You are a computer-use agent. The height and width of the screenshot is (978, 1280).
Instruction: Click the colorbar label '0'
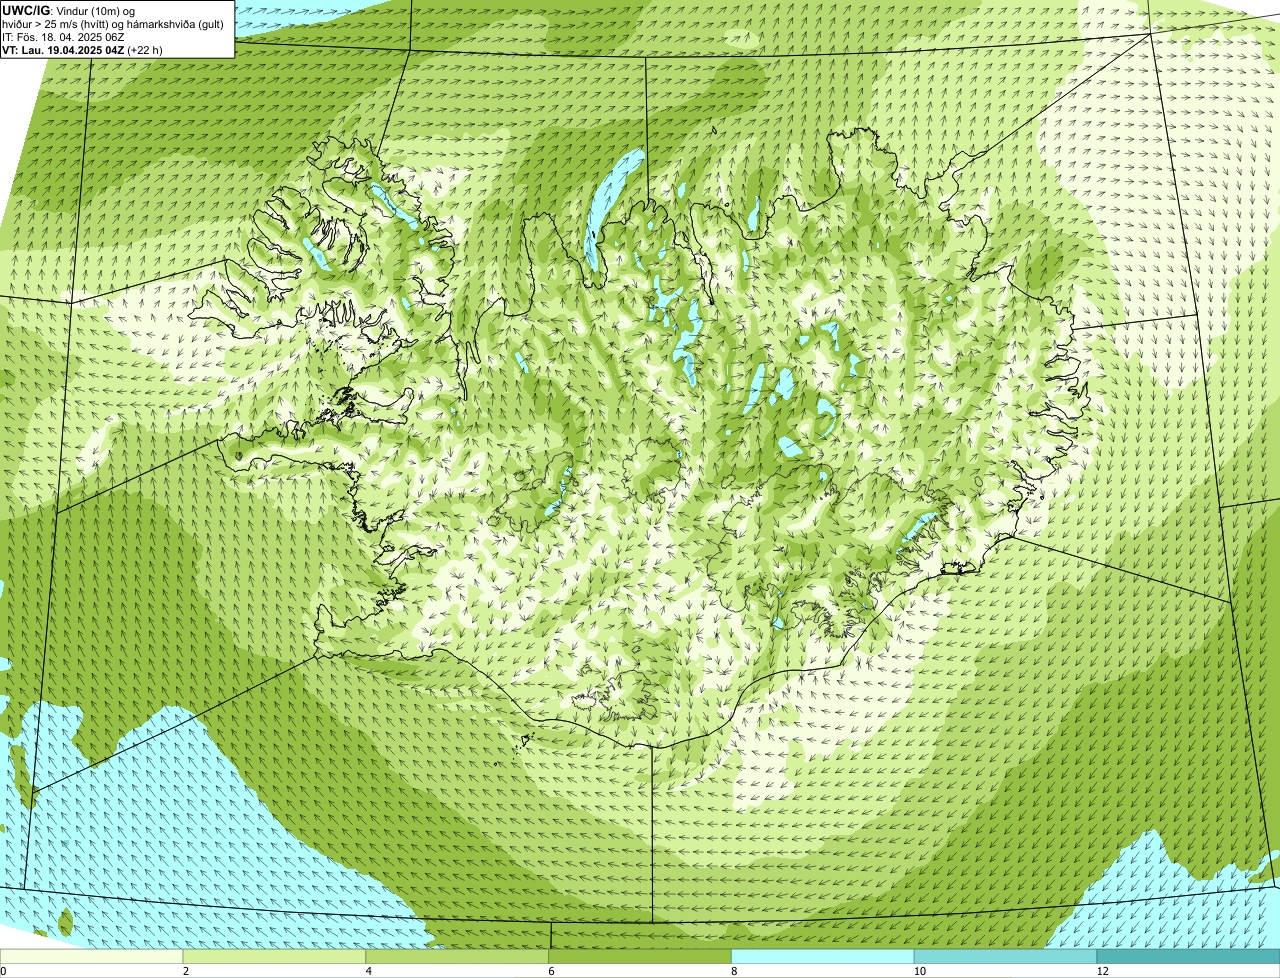coord(3,971)
